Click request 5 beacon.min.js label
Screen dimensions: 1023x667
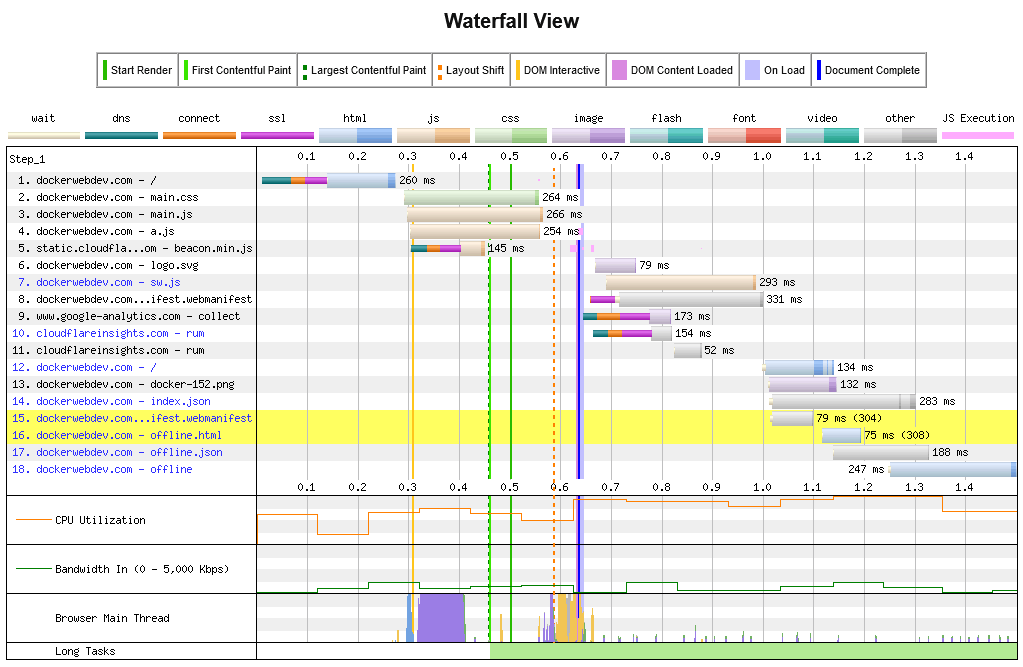pyautogui.click(x=134, y=249)
